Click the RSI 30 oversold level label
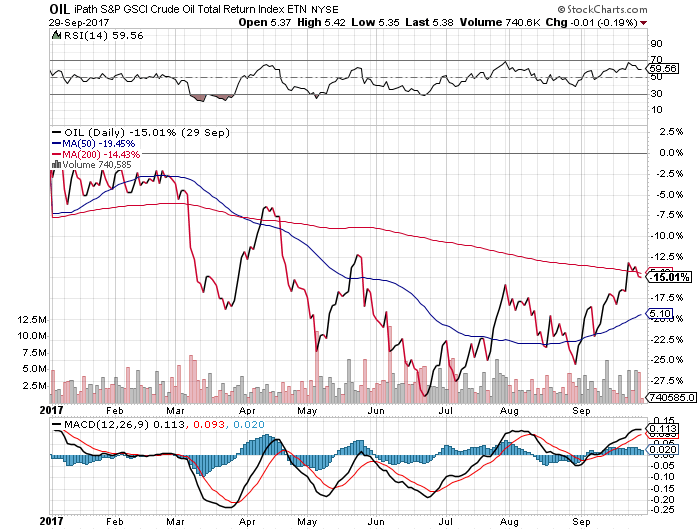Image resolution: width=700 pixels, height=530 pixels. click(x=656, y=93)
